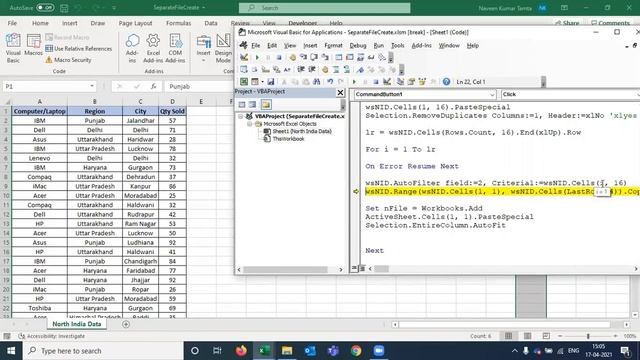Screen dimensions: 640x360
Task: Switch to Page Break Preview in status bar
Action: (546, 336)
